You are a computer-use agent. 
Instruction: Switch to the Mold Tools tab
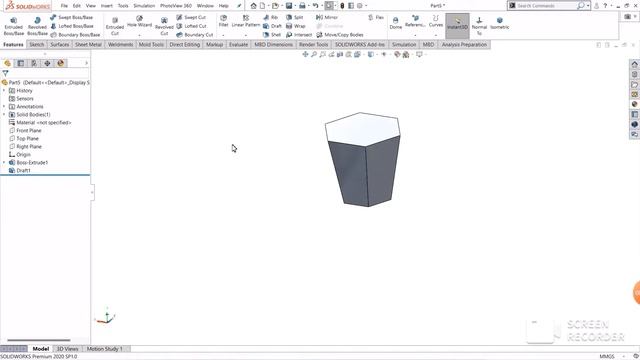pyautogui.click(x=151, y=44)
